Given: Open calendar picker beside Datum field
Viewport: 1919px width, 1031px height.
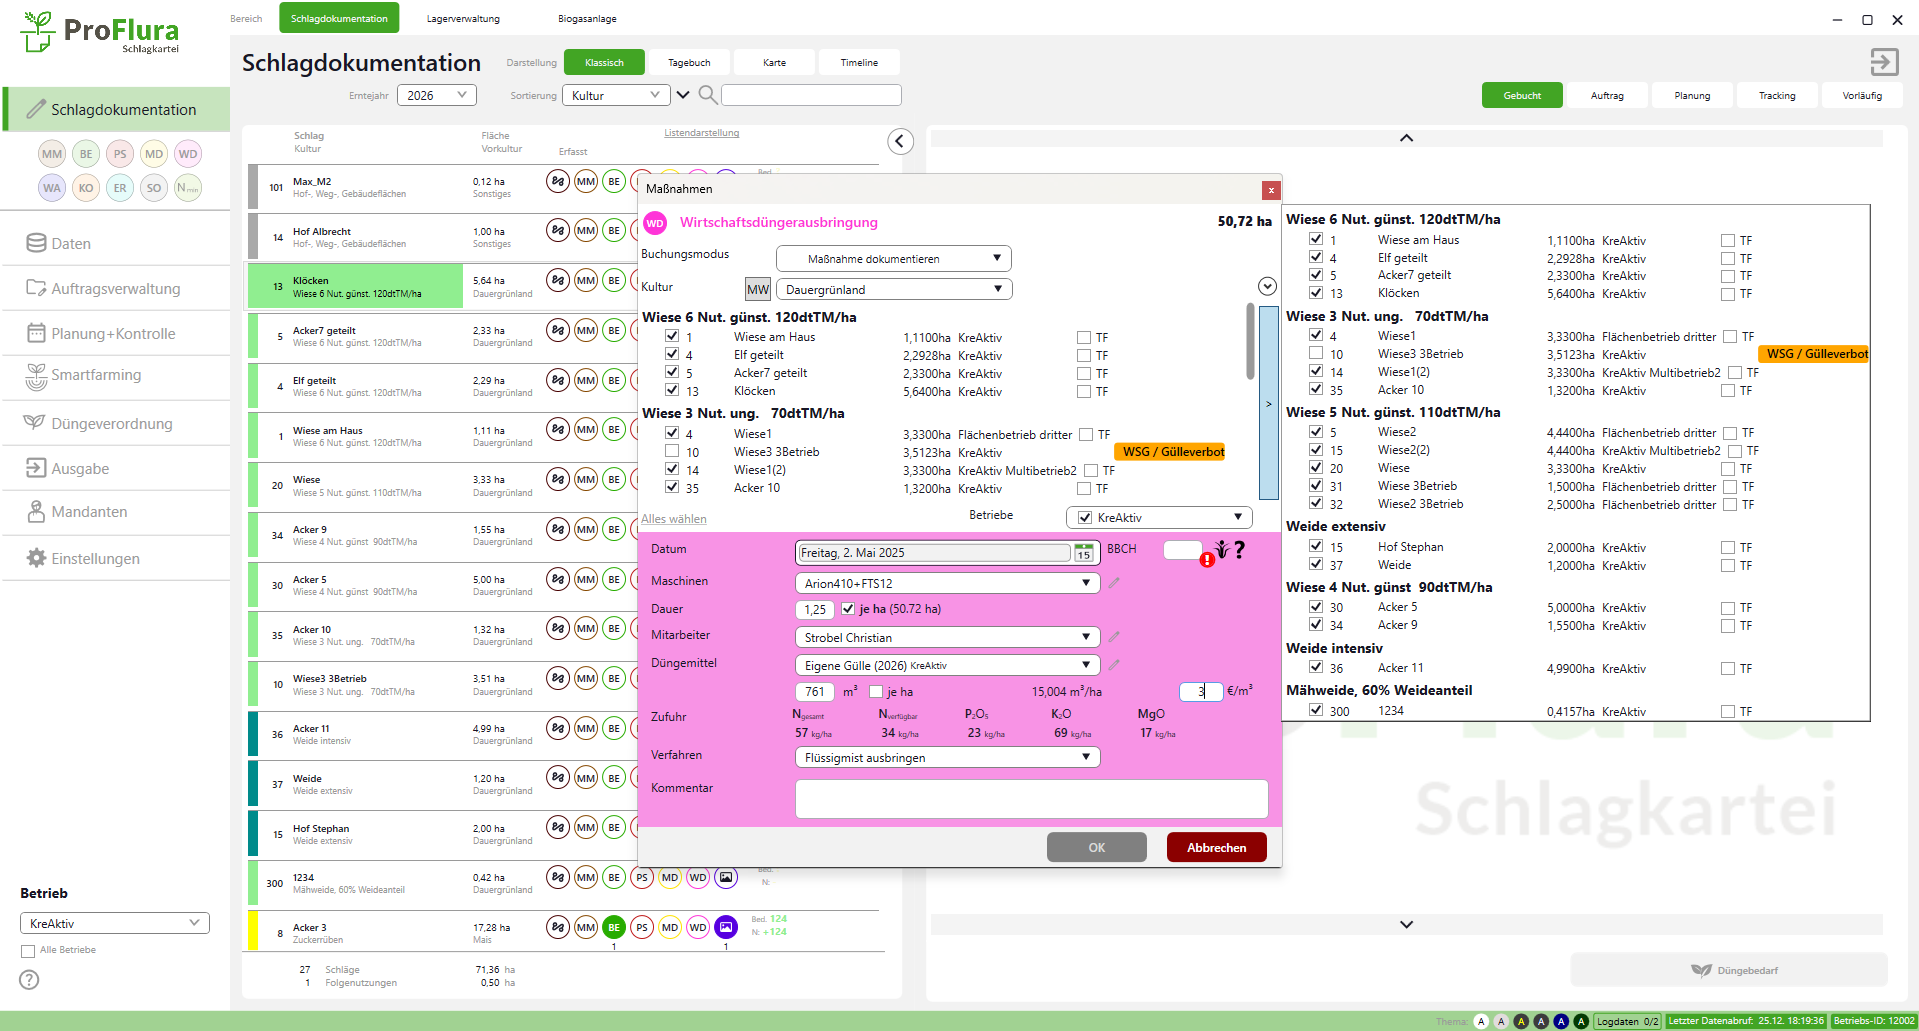Looking at the screenshot, I should tap(1083, 553).
